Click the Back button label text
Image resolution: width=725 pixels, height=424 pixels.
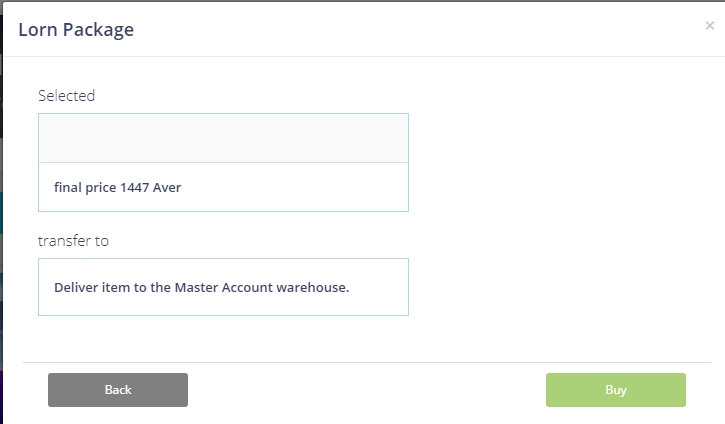pos(118,390)
